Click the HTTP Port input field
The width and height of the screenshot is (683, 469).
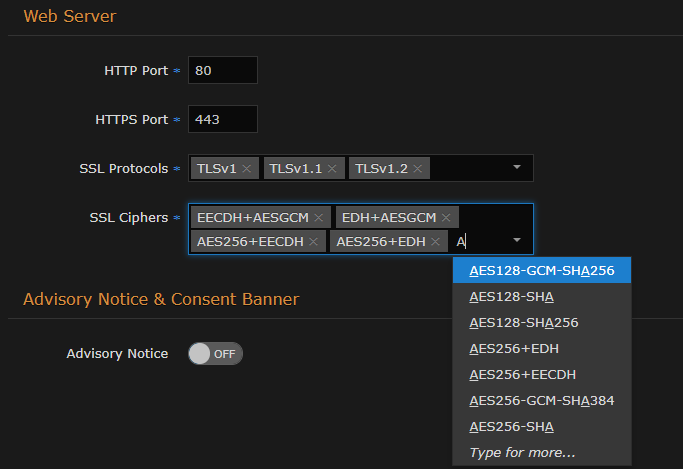click(x=223, y=71)
